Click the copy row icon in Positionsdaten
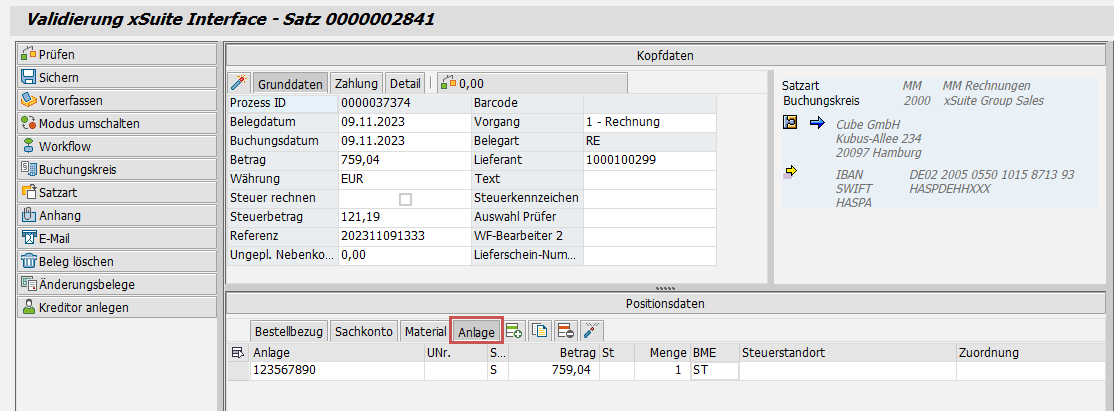The image size is (1114, 411). [x=540, y=330]
